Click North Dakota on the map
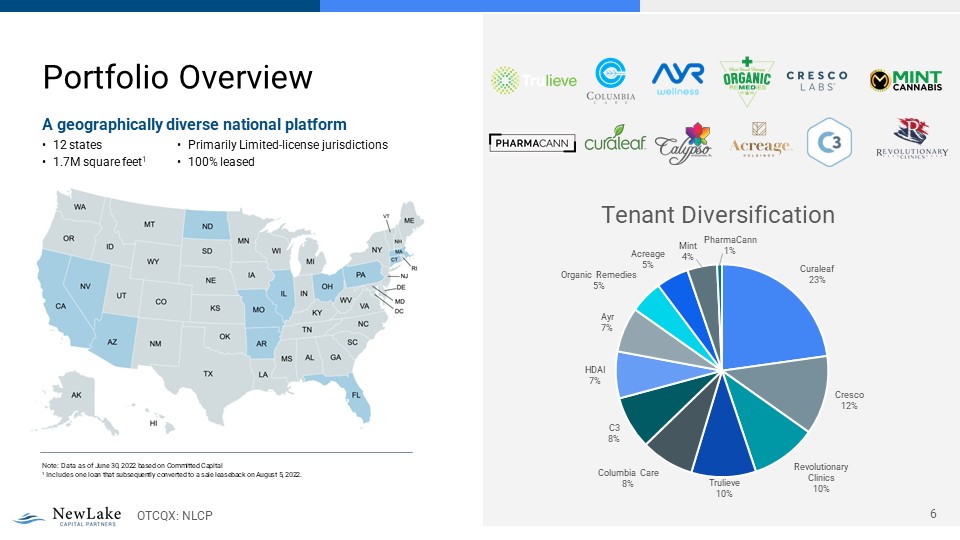This screenshot has height=540, width=960. point(207,226)
